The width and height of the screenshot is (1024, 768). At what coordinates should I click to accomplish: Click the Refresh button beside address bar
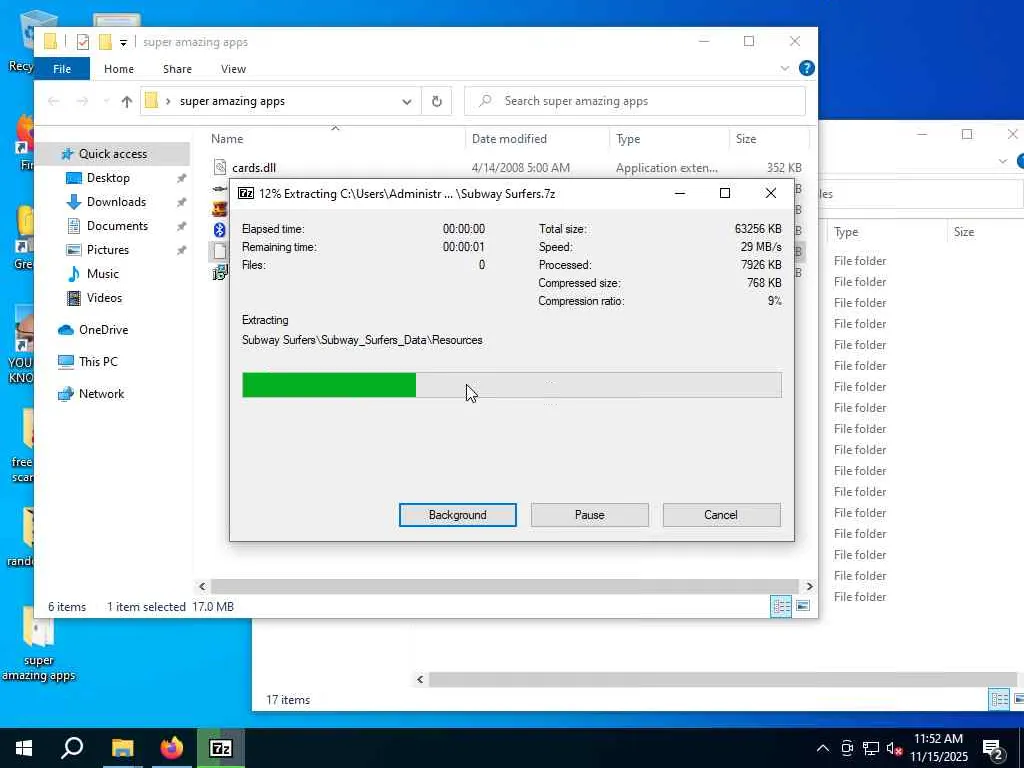pyautogui.click(x=437, y=101)
